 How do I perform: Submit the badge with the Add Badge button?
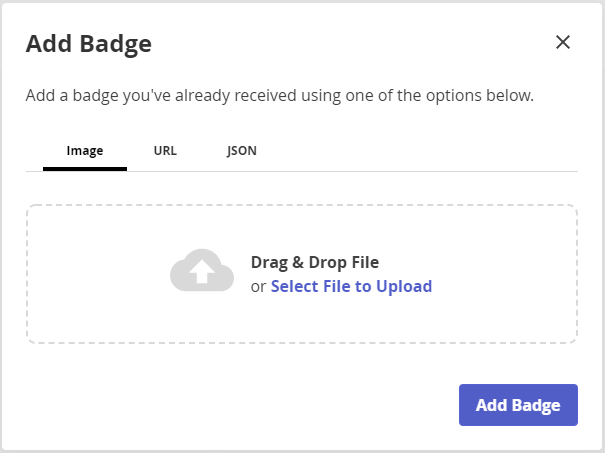[518, 405]
